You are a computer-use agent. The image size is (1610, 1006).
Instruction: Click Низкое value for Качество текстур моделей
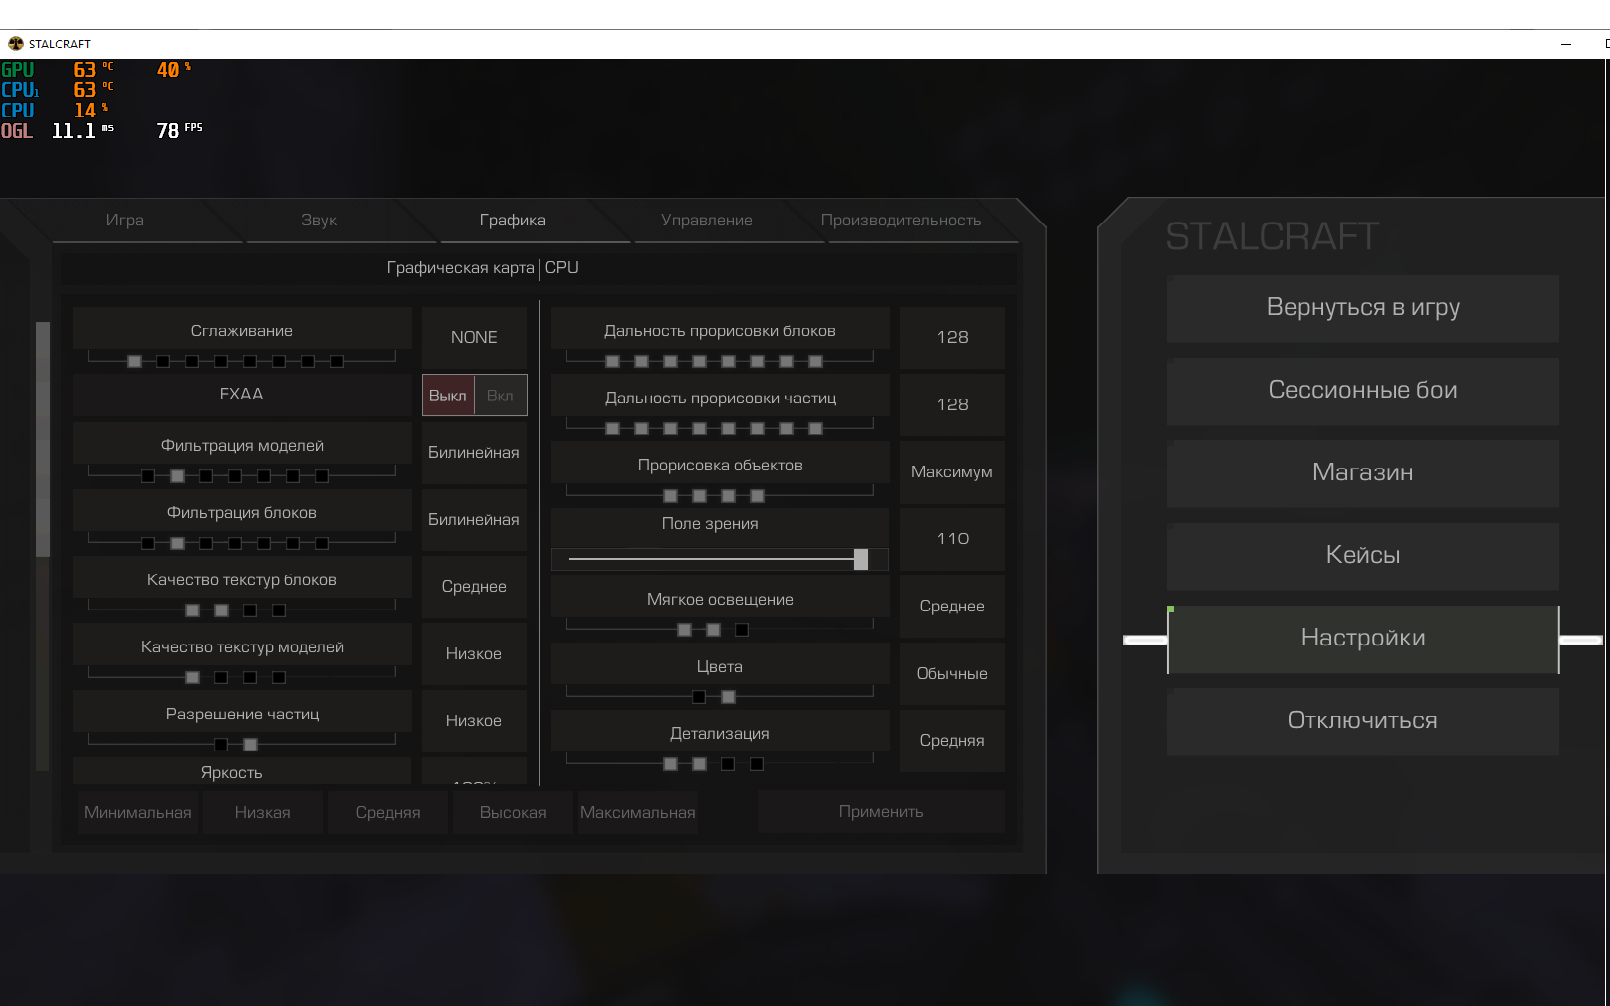(x=474, y=654)
